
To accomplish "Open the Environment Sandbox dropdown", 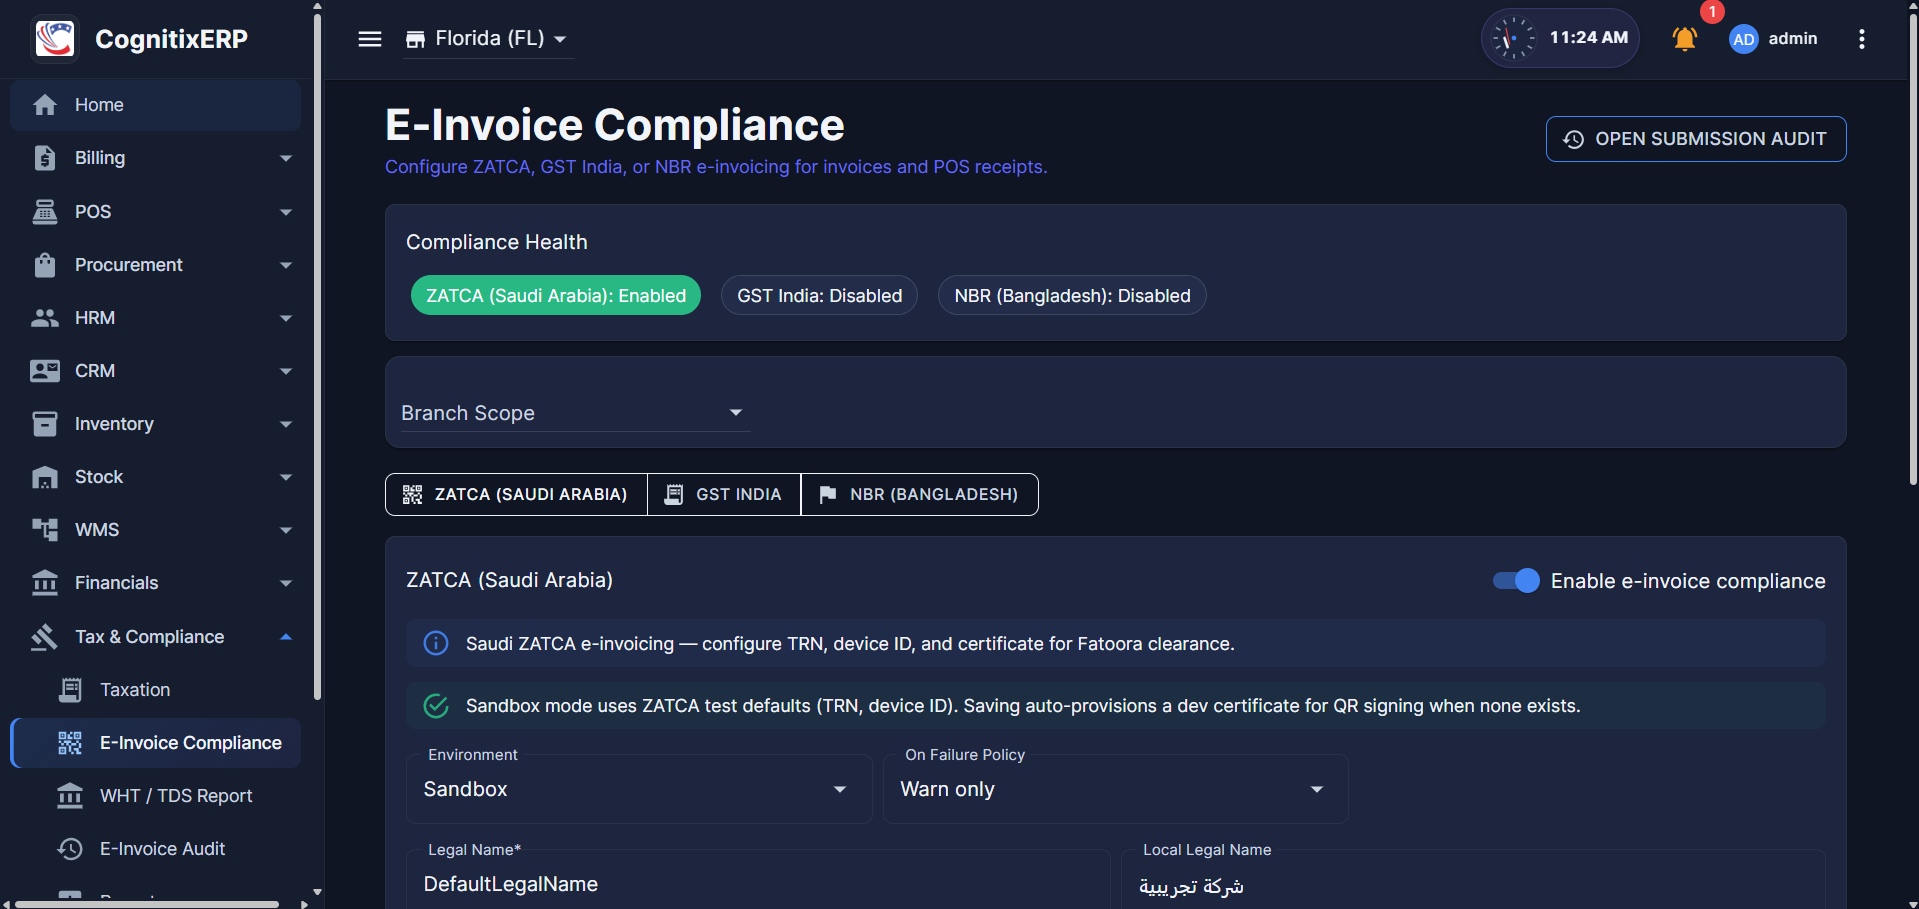I will [639, 789].
